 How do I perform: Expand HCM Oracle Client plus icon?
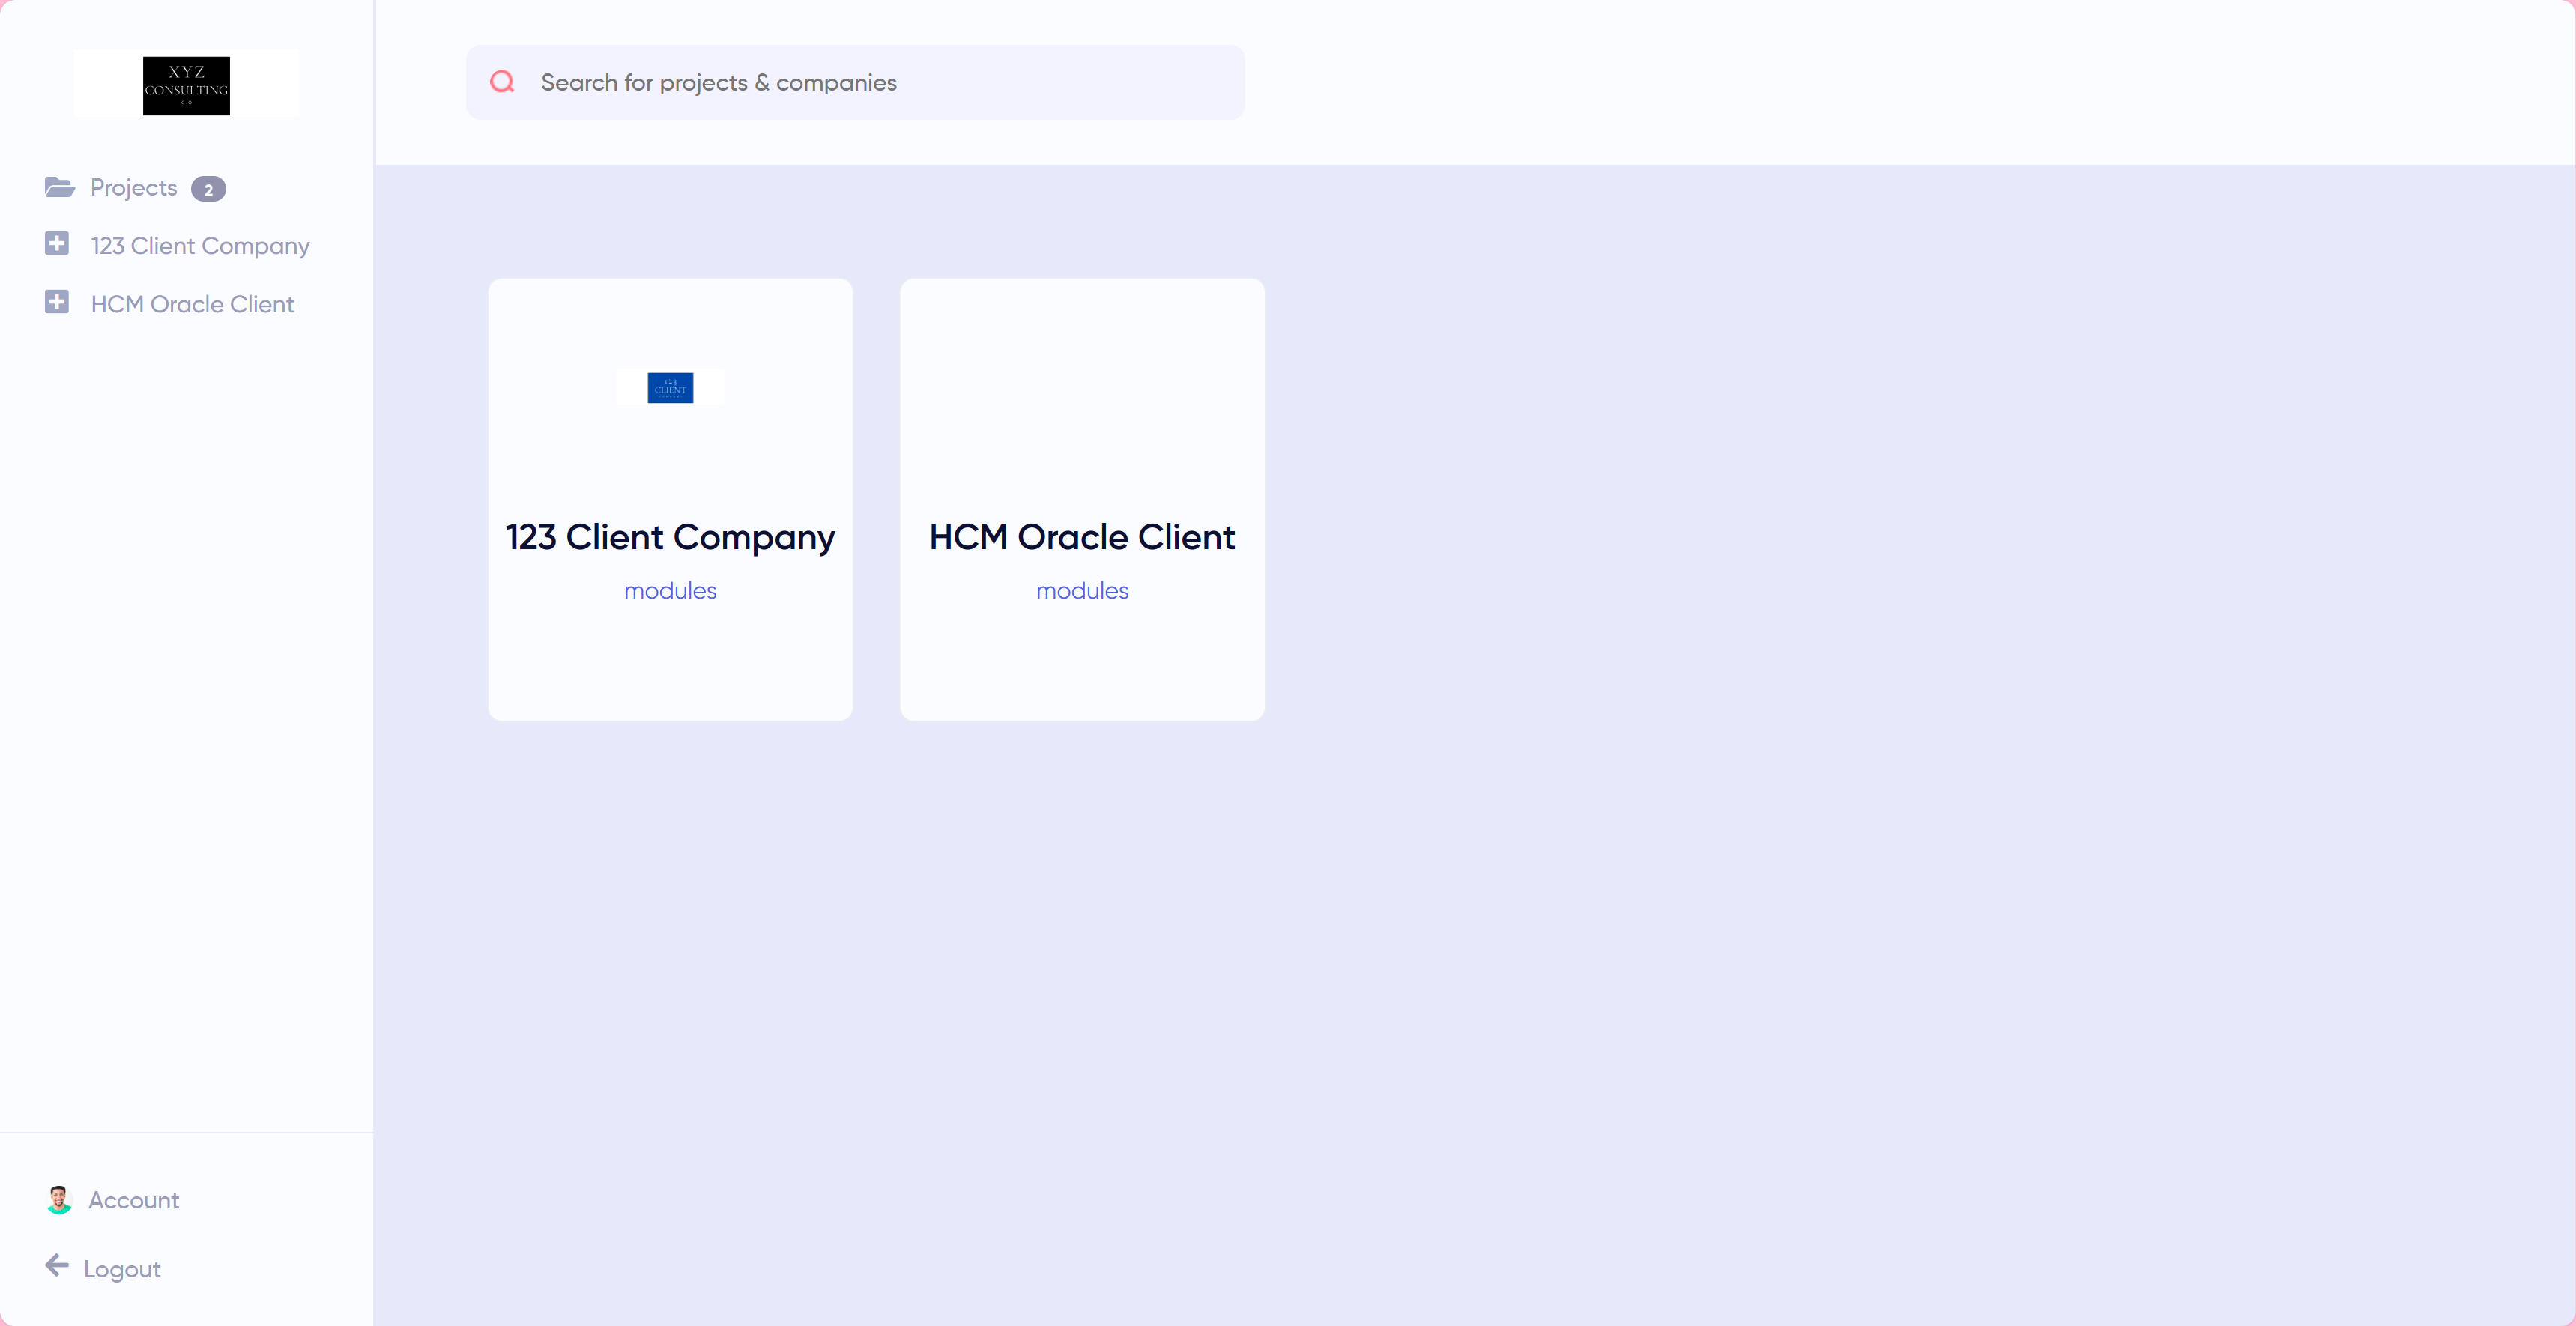[57, 302]
